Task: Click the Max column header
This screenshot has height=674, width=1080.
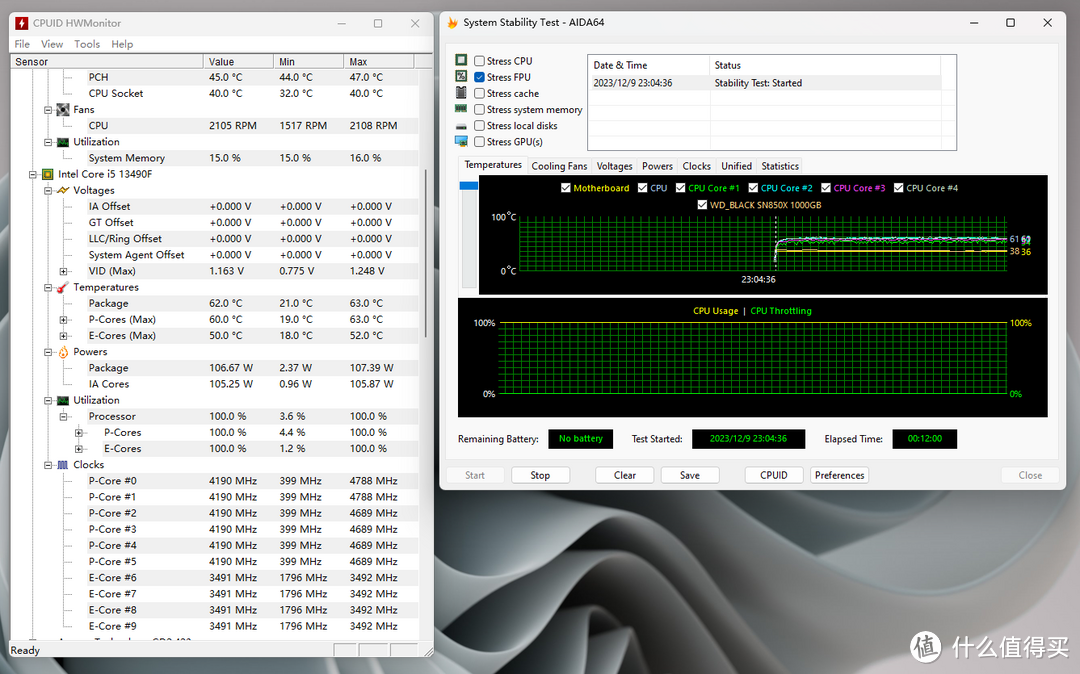Action: point(378,61)
